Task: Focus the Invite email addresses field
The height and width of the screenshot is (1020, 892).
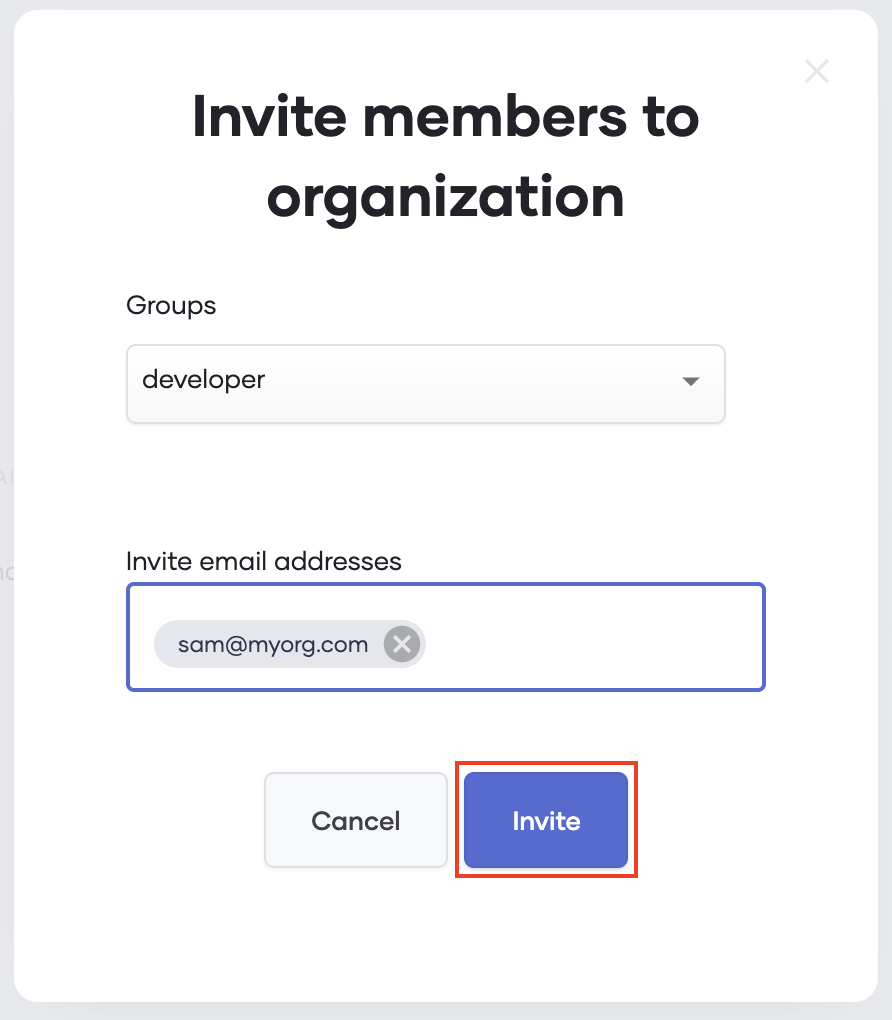Action: tap(446, 637)
